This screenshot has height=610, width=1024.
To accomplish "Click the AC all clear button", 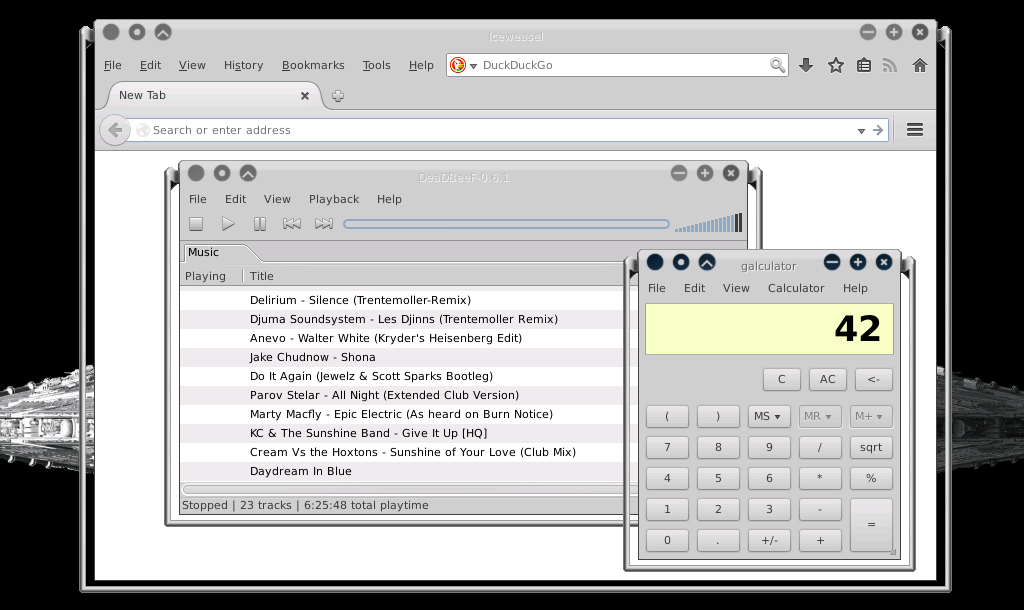I will (827, 379).
